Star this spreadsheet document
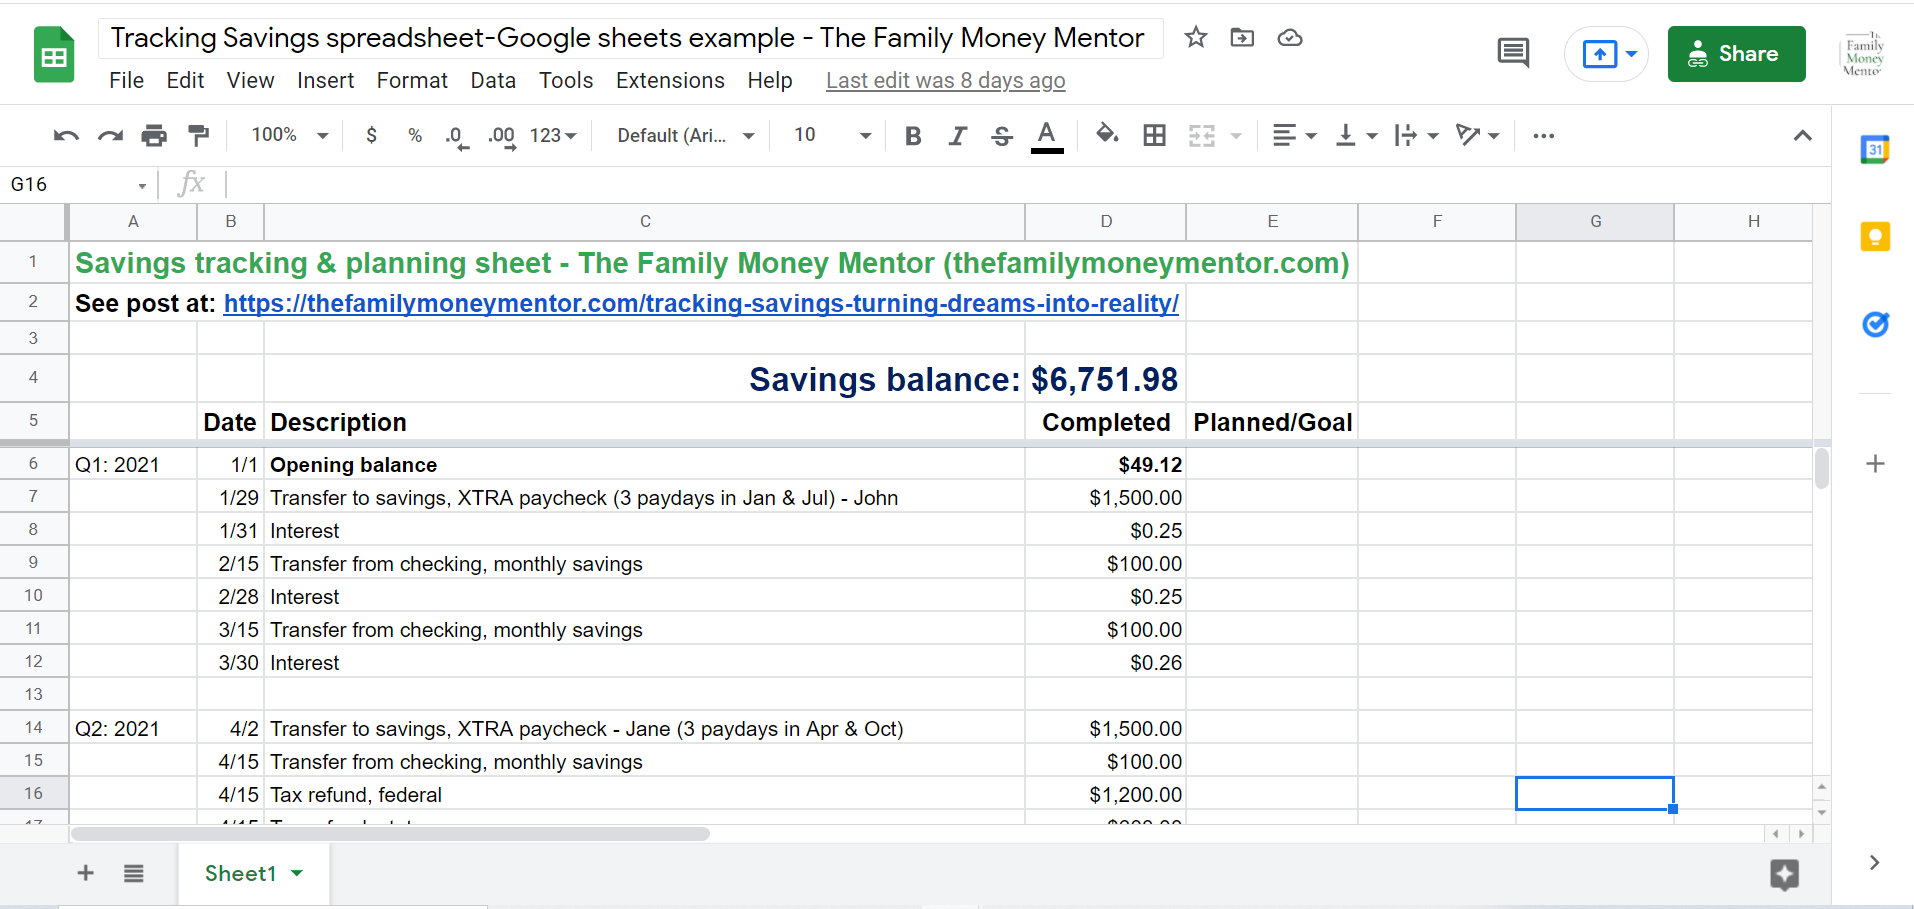The width and height of the screenshot is (1914, 909). pos(1195,38)
